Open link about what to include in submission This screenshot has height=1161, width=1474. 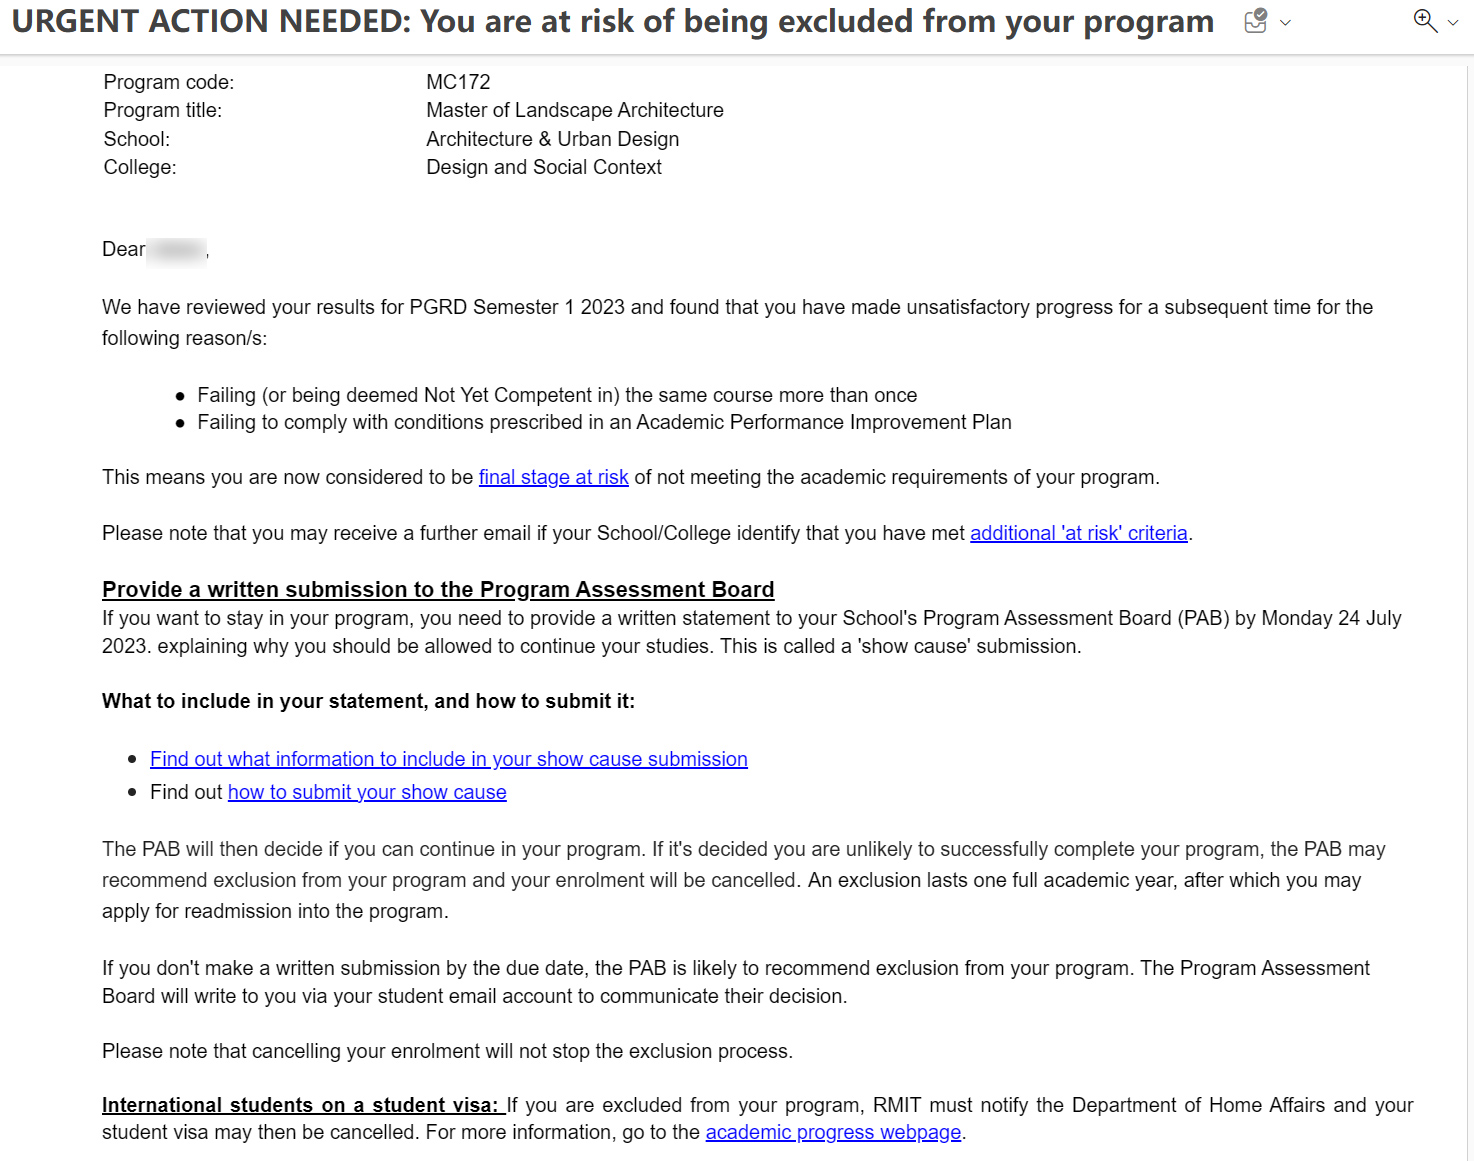click(448, 759)
